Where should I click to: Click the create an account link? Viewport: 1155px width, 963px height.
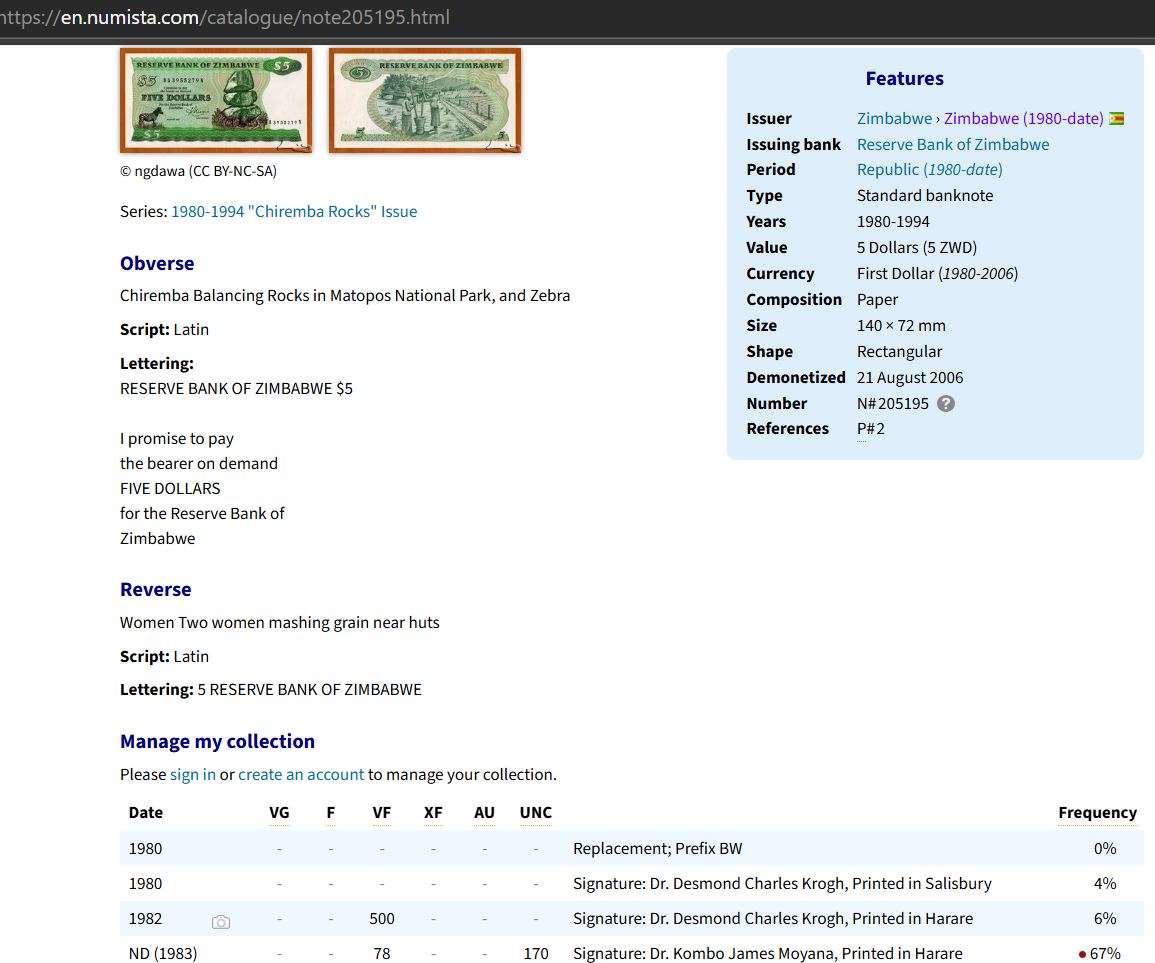301,775
